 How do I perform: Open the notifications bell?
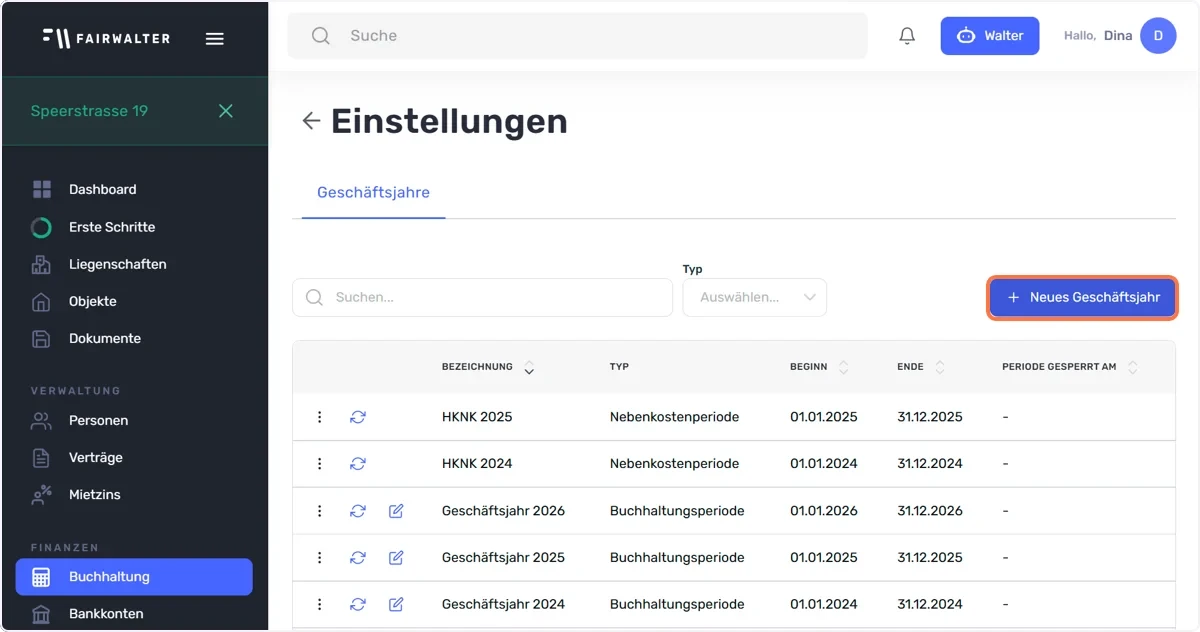pos(907,36)
